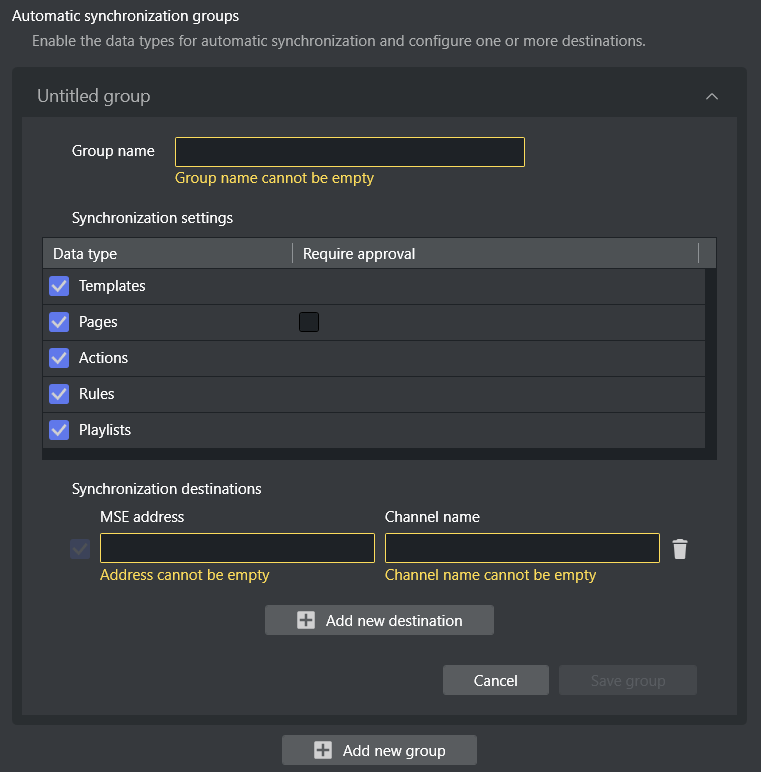Click the Channel name input field

tap(521, 548)
